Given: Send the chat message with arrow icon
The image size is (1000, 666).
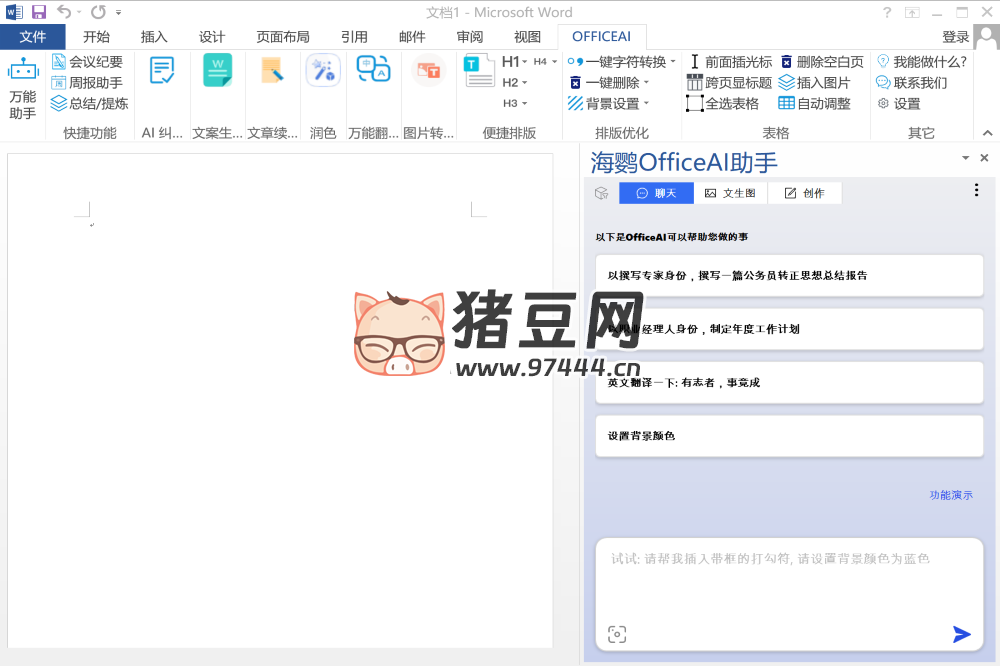Looking at the screenshot, I should 961,634.
